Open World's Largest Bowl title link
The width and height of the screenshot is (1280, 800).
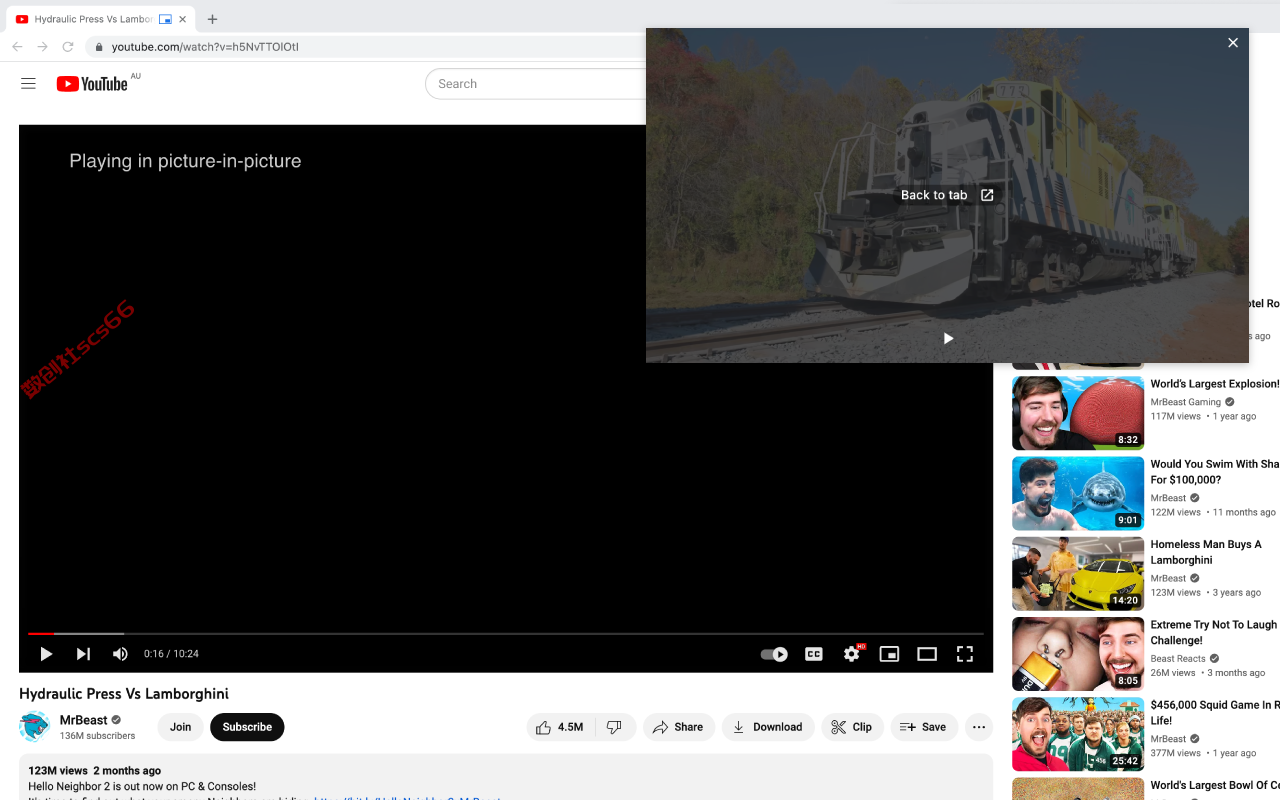(1215, 786)
